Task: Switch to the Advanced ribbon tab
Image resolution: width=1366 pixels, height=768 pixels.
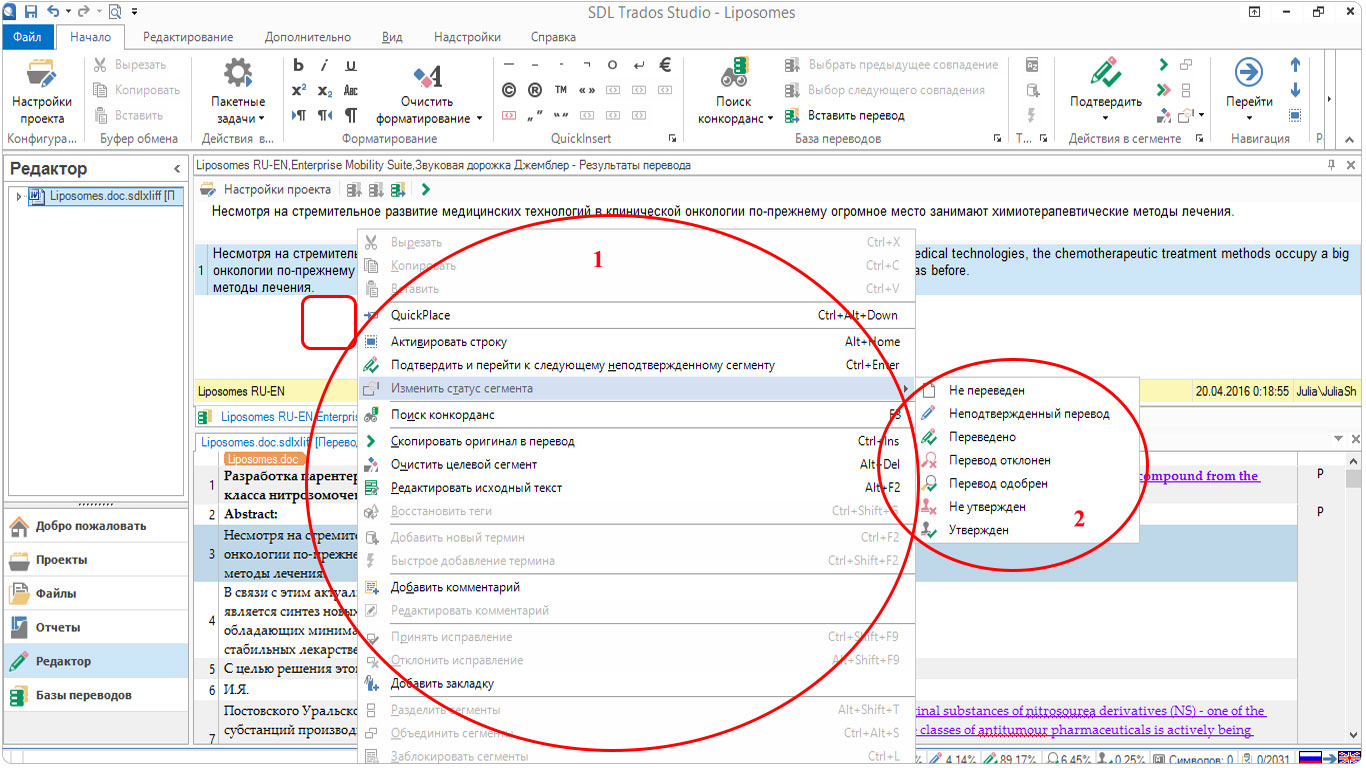Action: coord(308,37)
